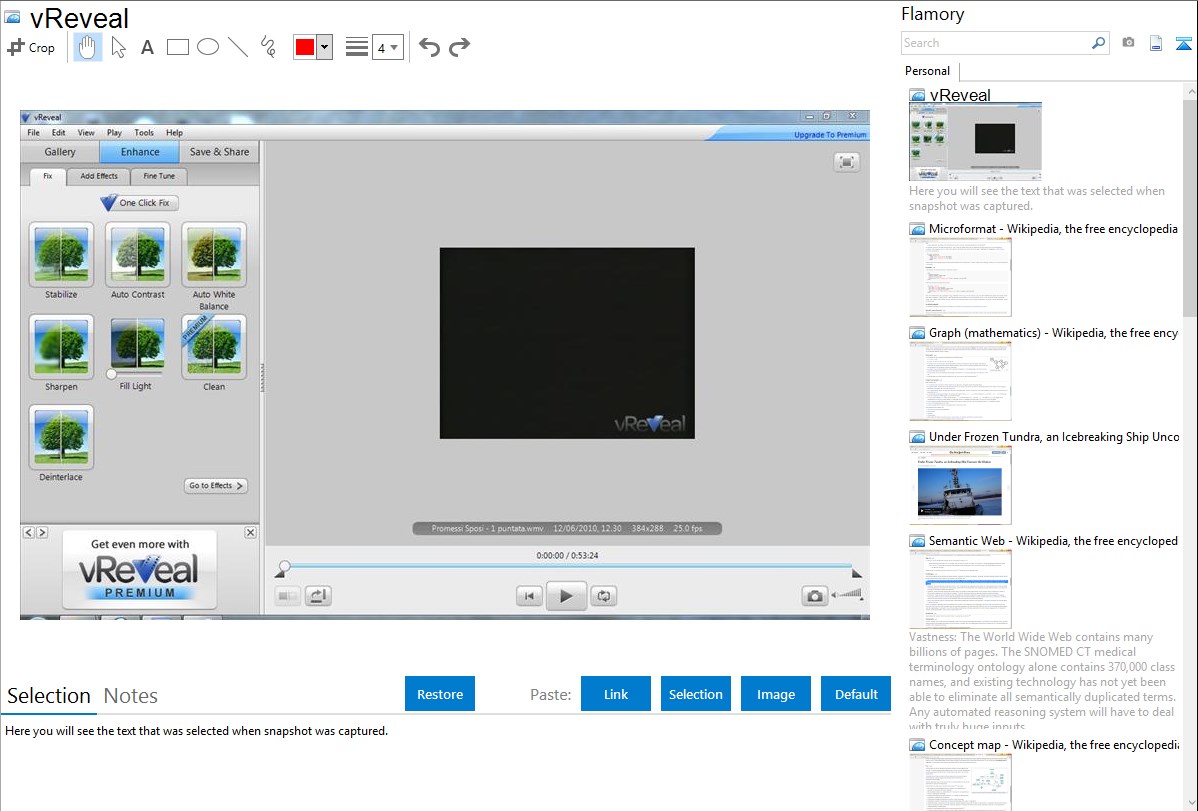1198x811 pixels.
Task: Redo the last undone edit
Action: pyautogui.click(x=459, y=47)
